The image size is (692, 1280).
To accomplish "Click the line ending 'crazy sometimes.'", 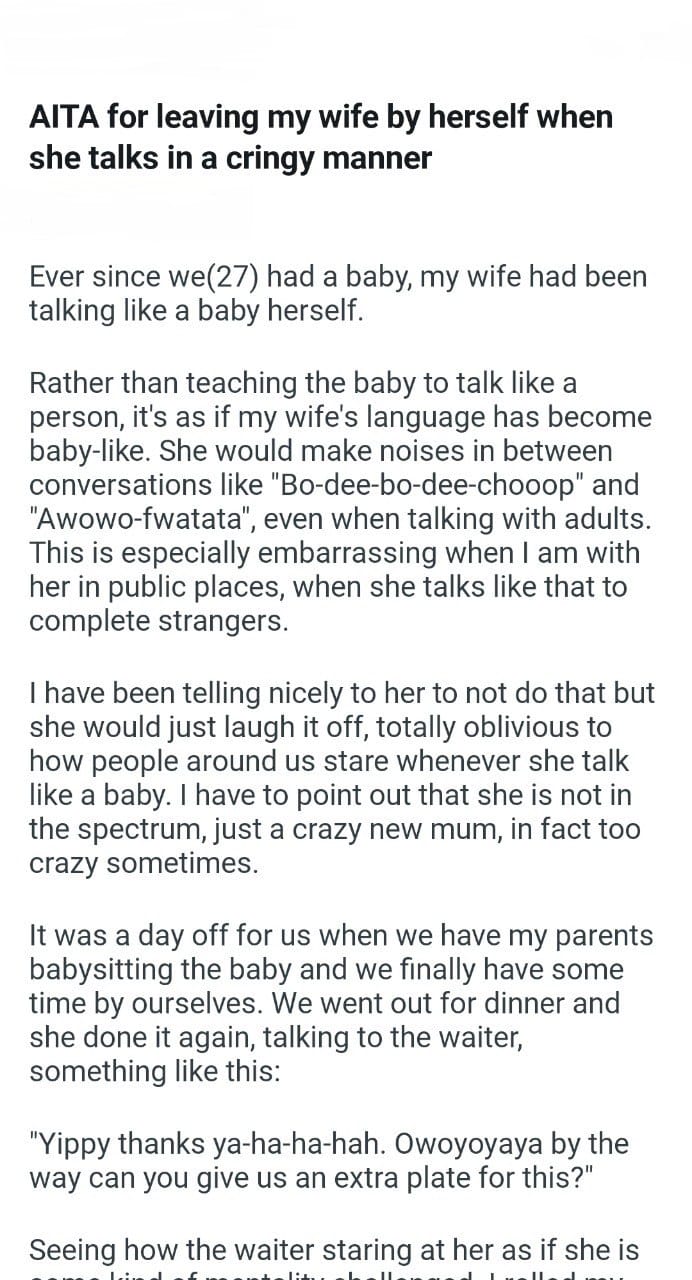I will pos(144,863).
